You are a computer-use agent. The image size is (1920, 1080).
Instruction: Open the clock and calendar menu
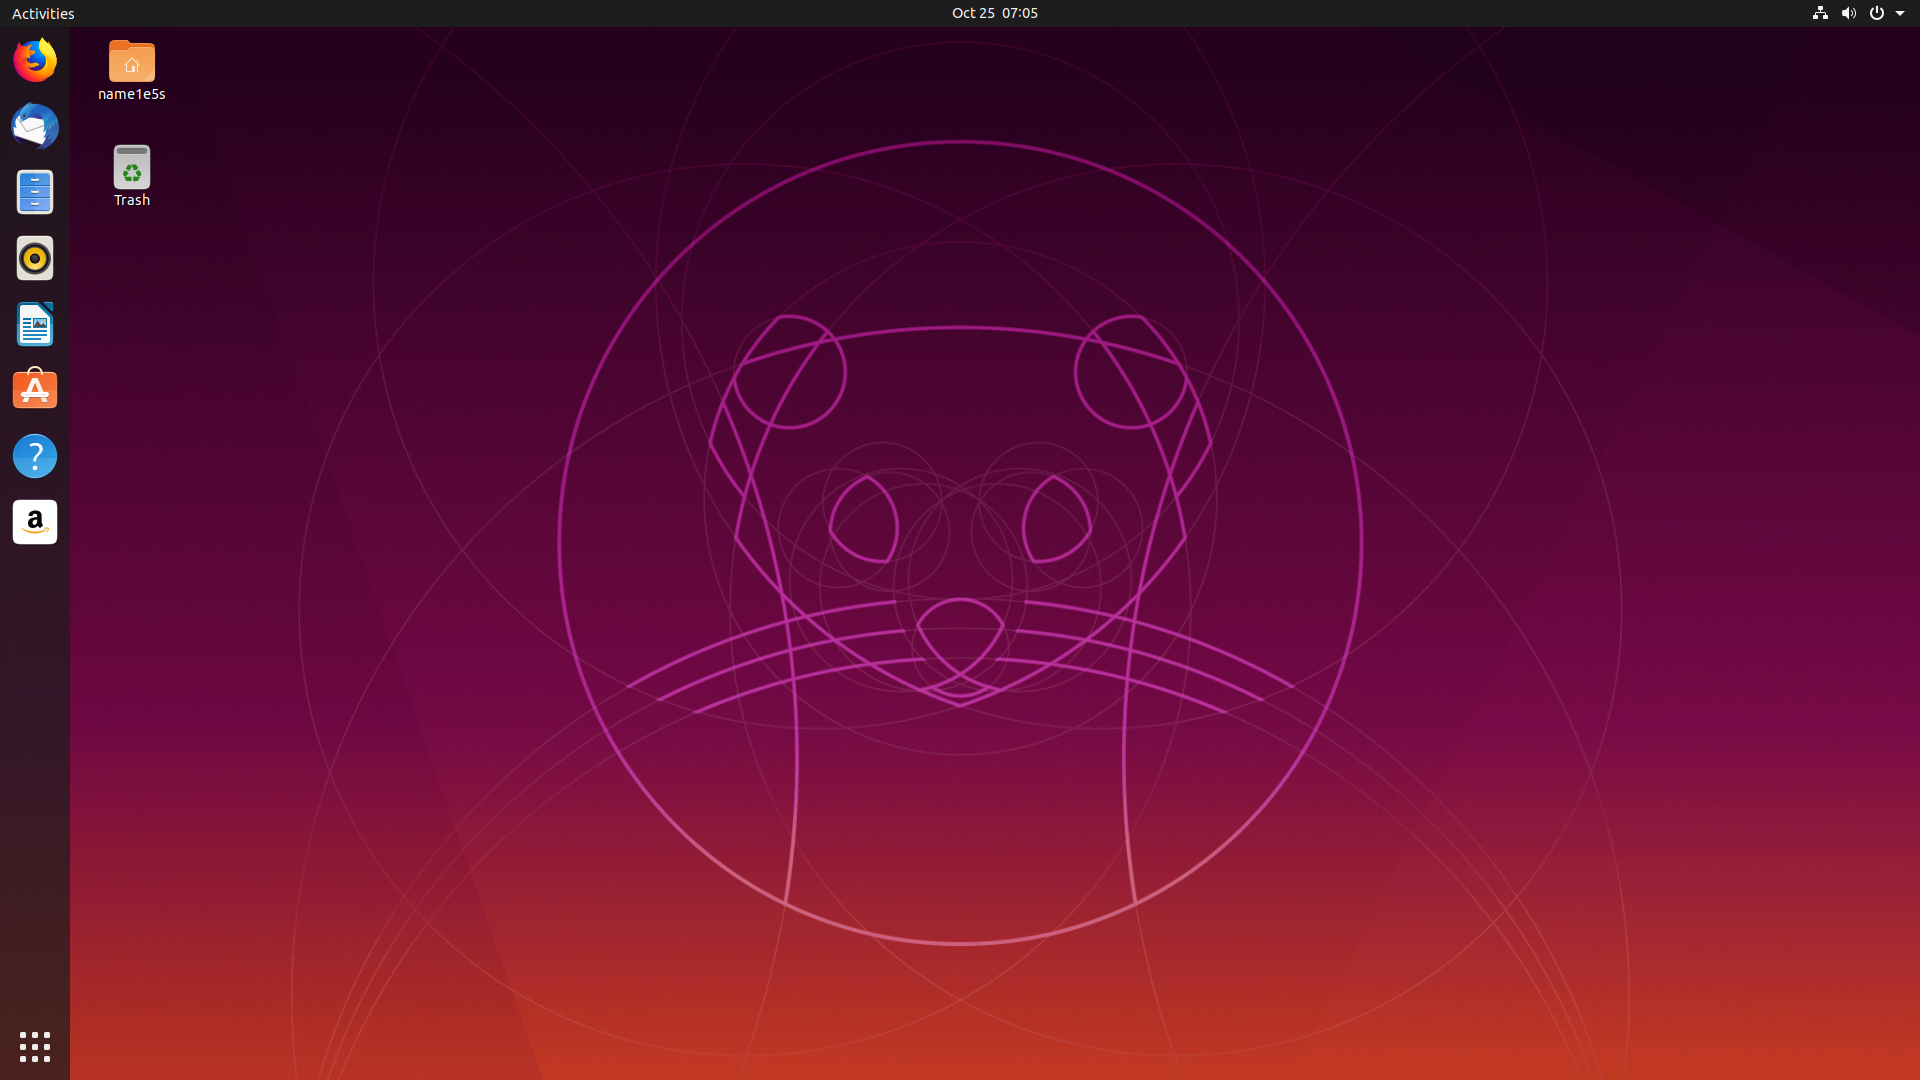(994, 13)
